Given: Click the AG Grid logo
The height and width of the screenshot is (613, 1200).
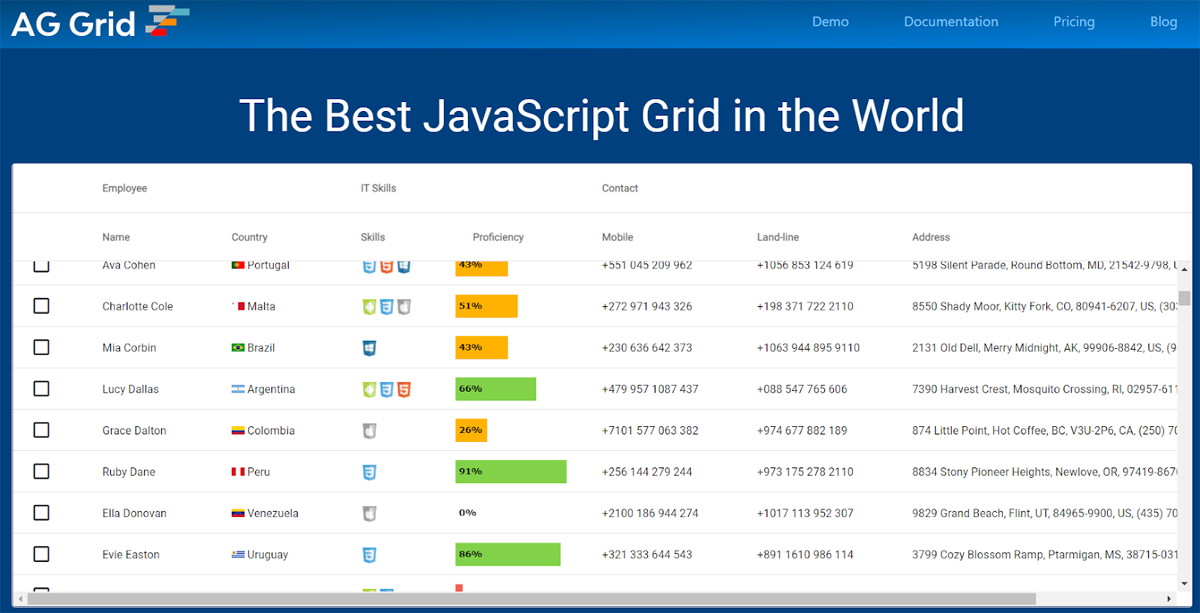Looking at the screenshot, I should click(x=100, y=22).
